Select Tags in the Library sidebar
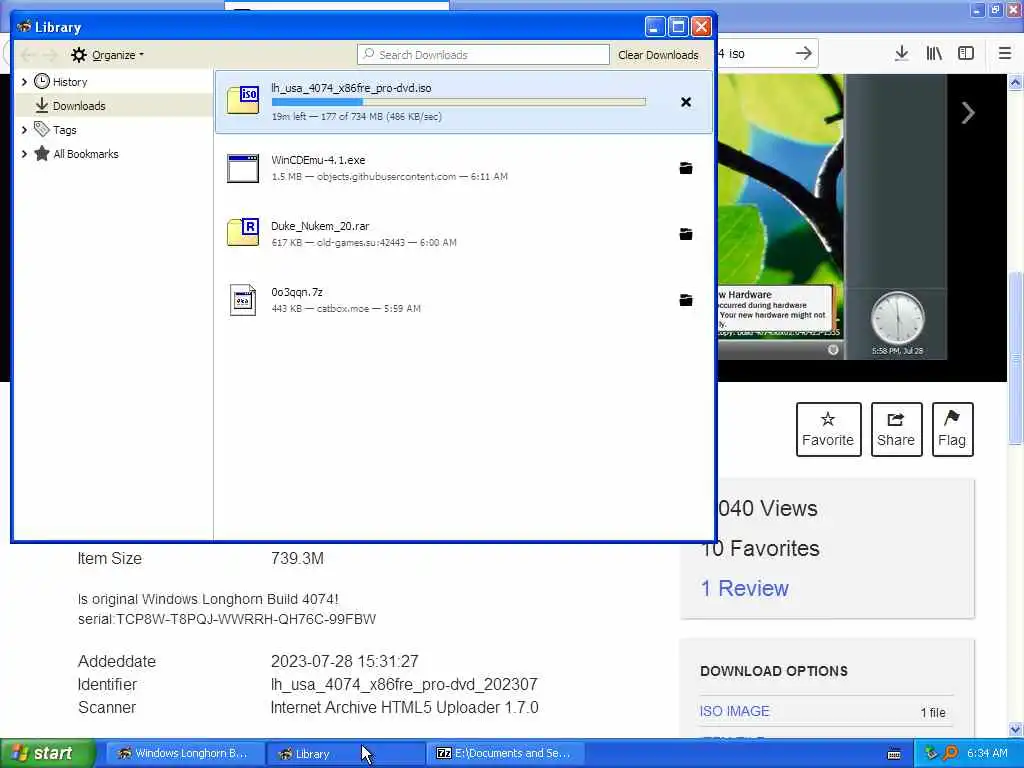 tap(65, 130)
